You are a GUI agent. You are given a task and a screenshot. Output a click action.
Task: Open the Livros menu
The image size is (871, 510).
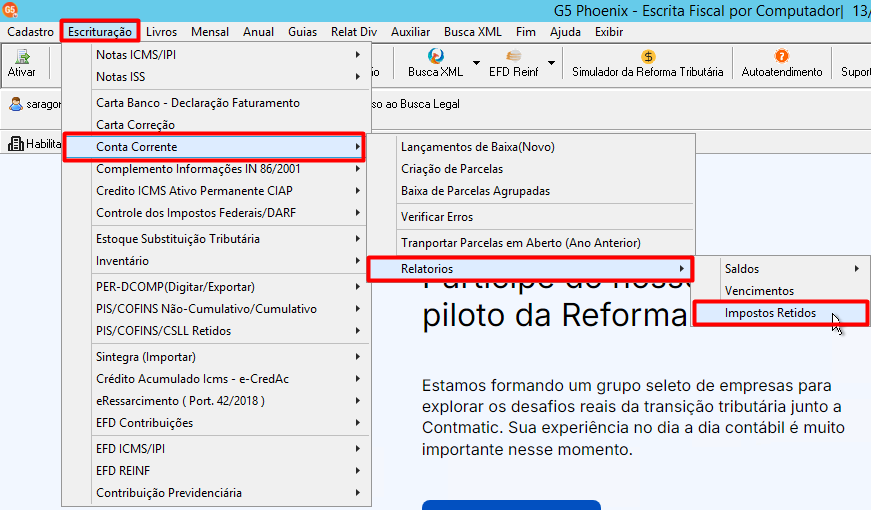(162, 32)
